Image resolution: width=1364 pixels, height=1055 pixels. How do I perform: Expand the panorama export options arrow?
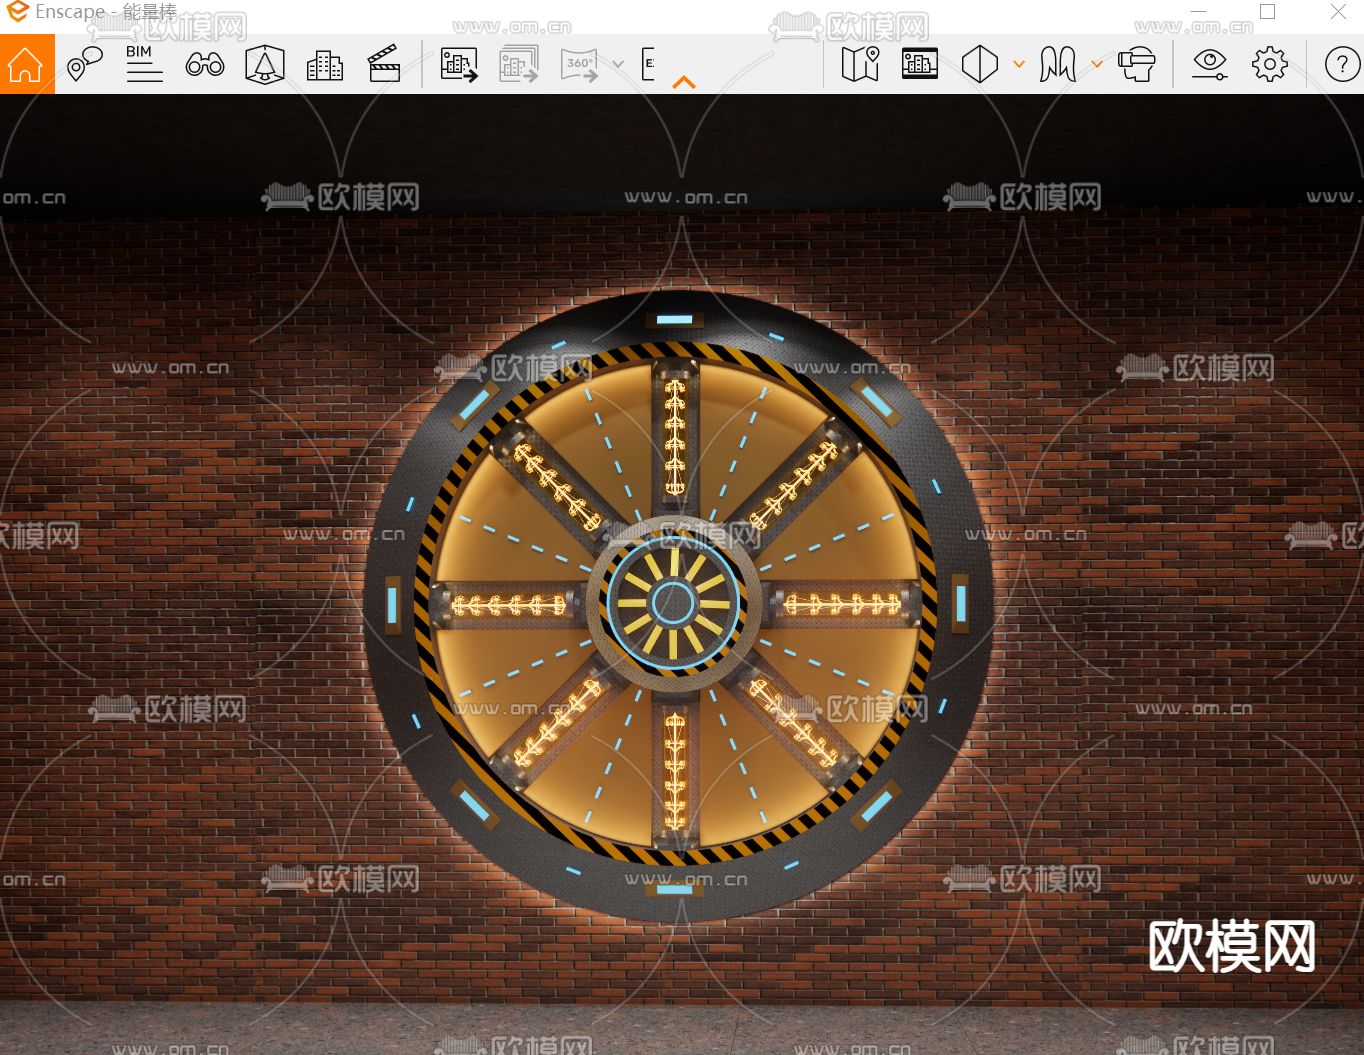(x=618, y=65)
